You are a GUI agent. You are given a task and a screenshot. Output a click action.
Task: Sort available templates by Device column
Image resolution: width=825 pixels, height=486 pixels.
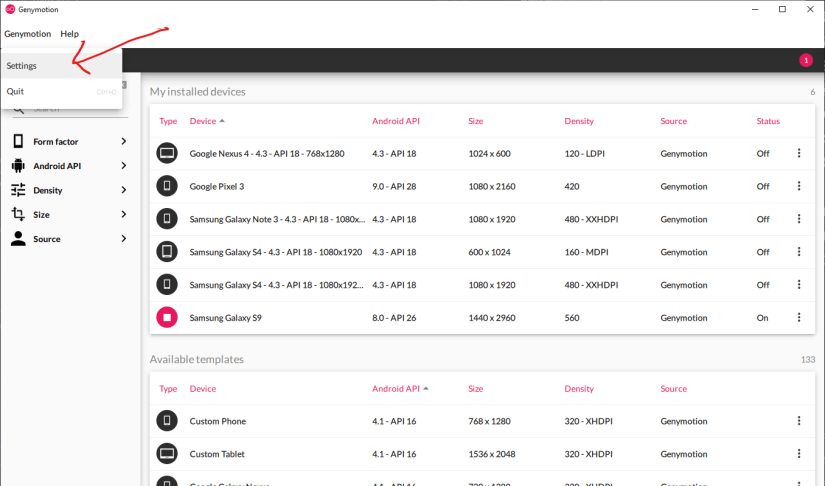[203, 389]
